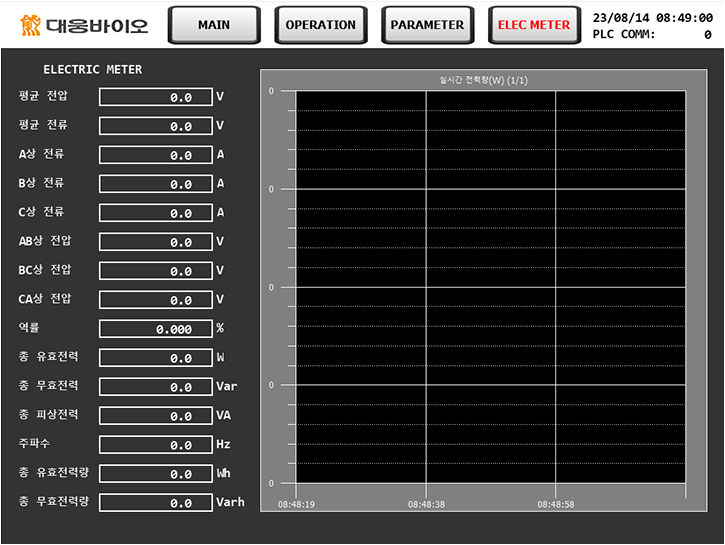Select the 주파수 frequency field
This screenshot has height=545, width=725.
coord(156,445)
